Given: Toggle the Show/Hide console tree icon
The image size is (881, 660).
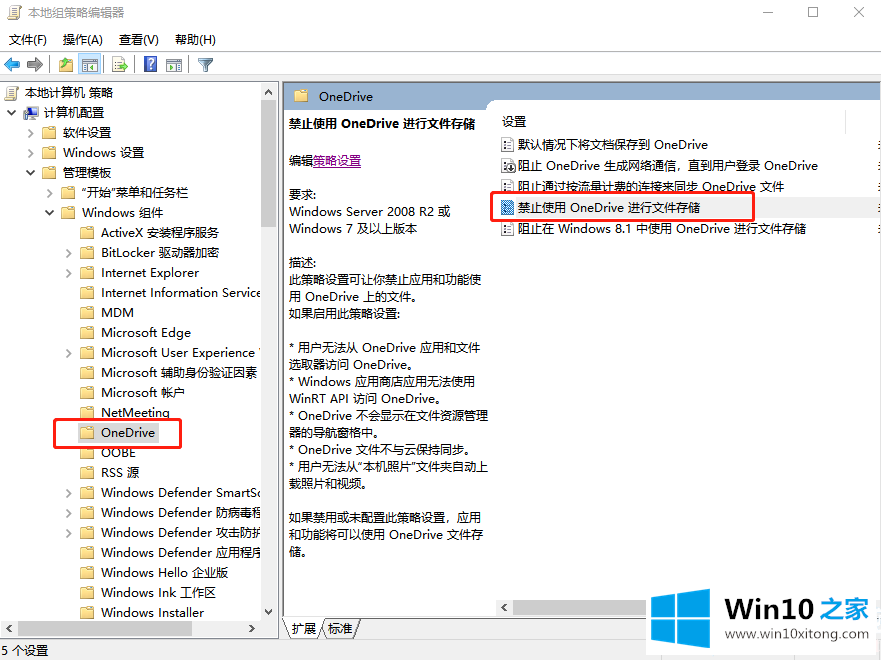Looking at the screenshot, I should 90,65.
